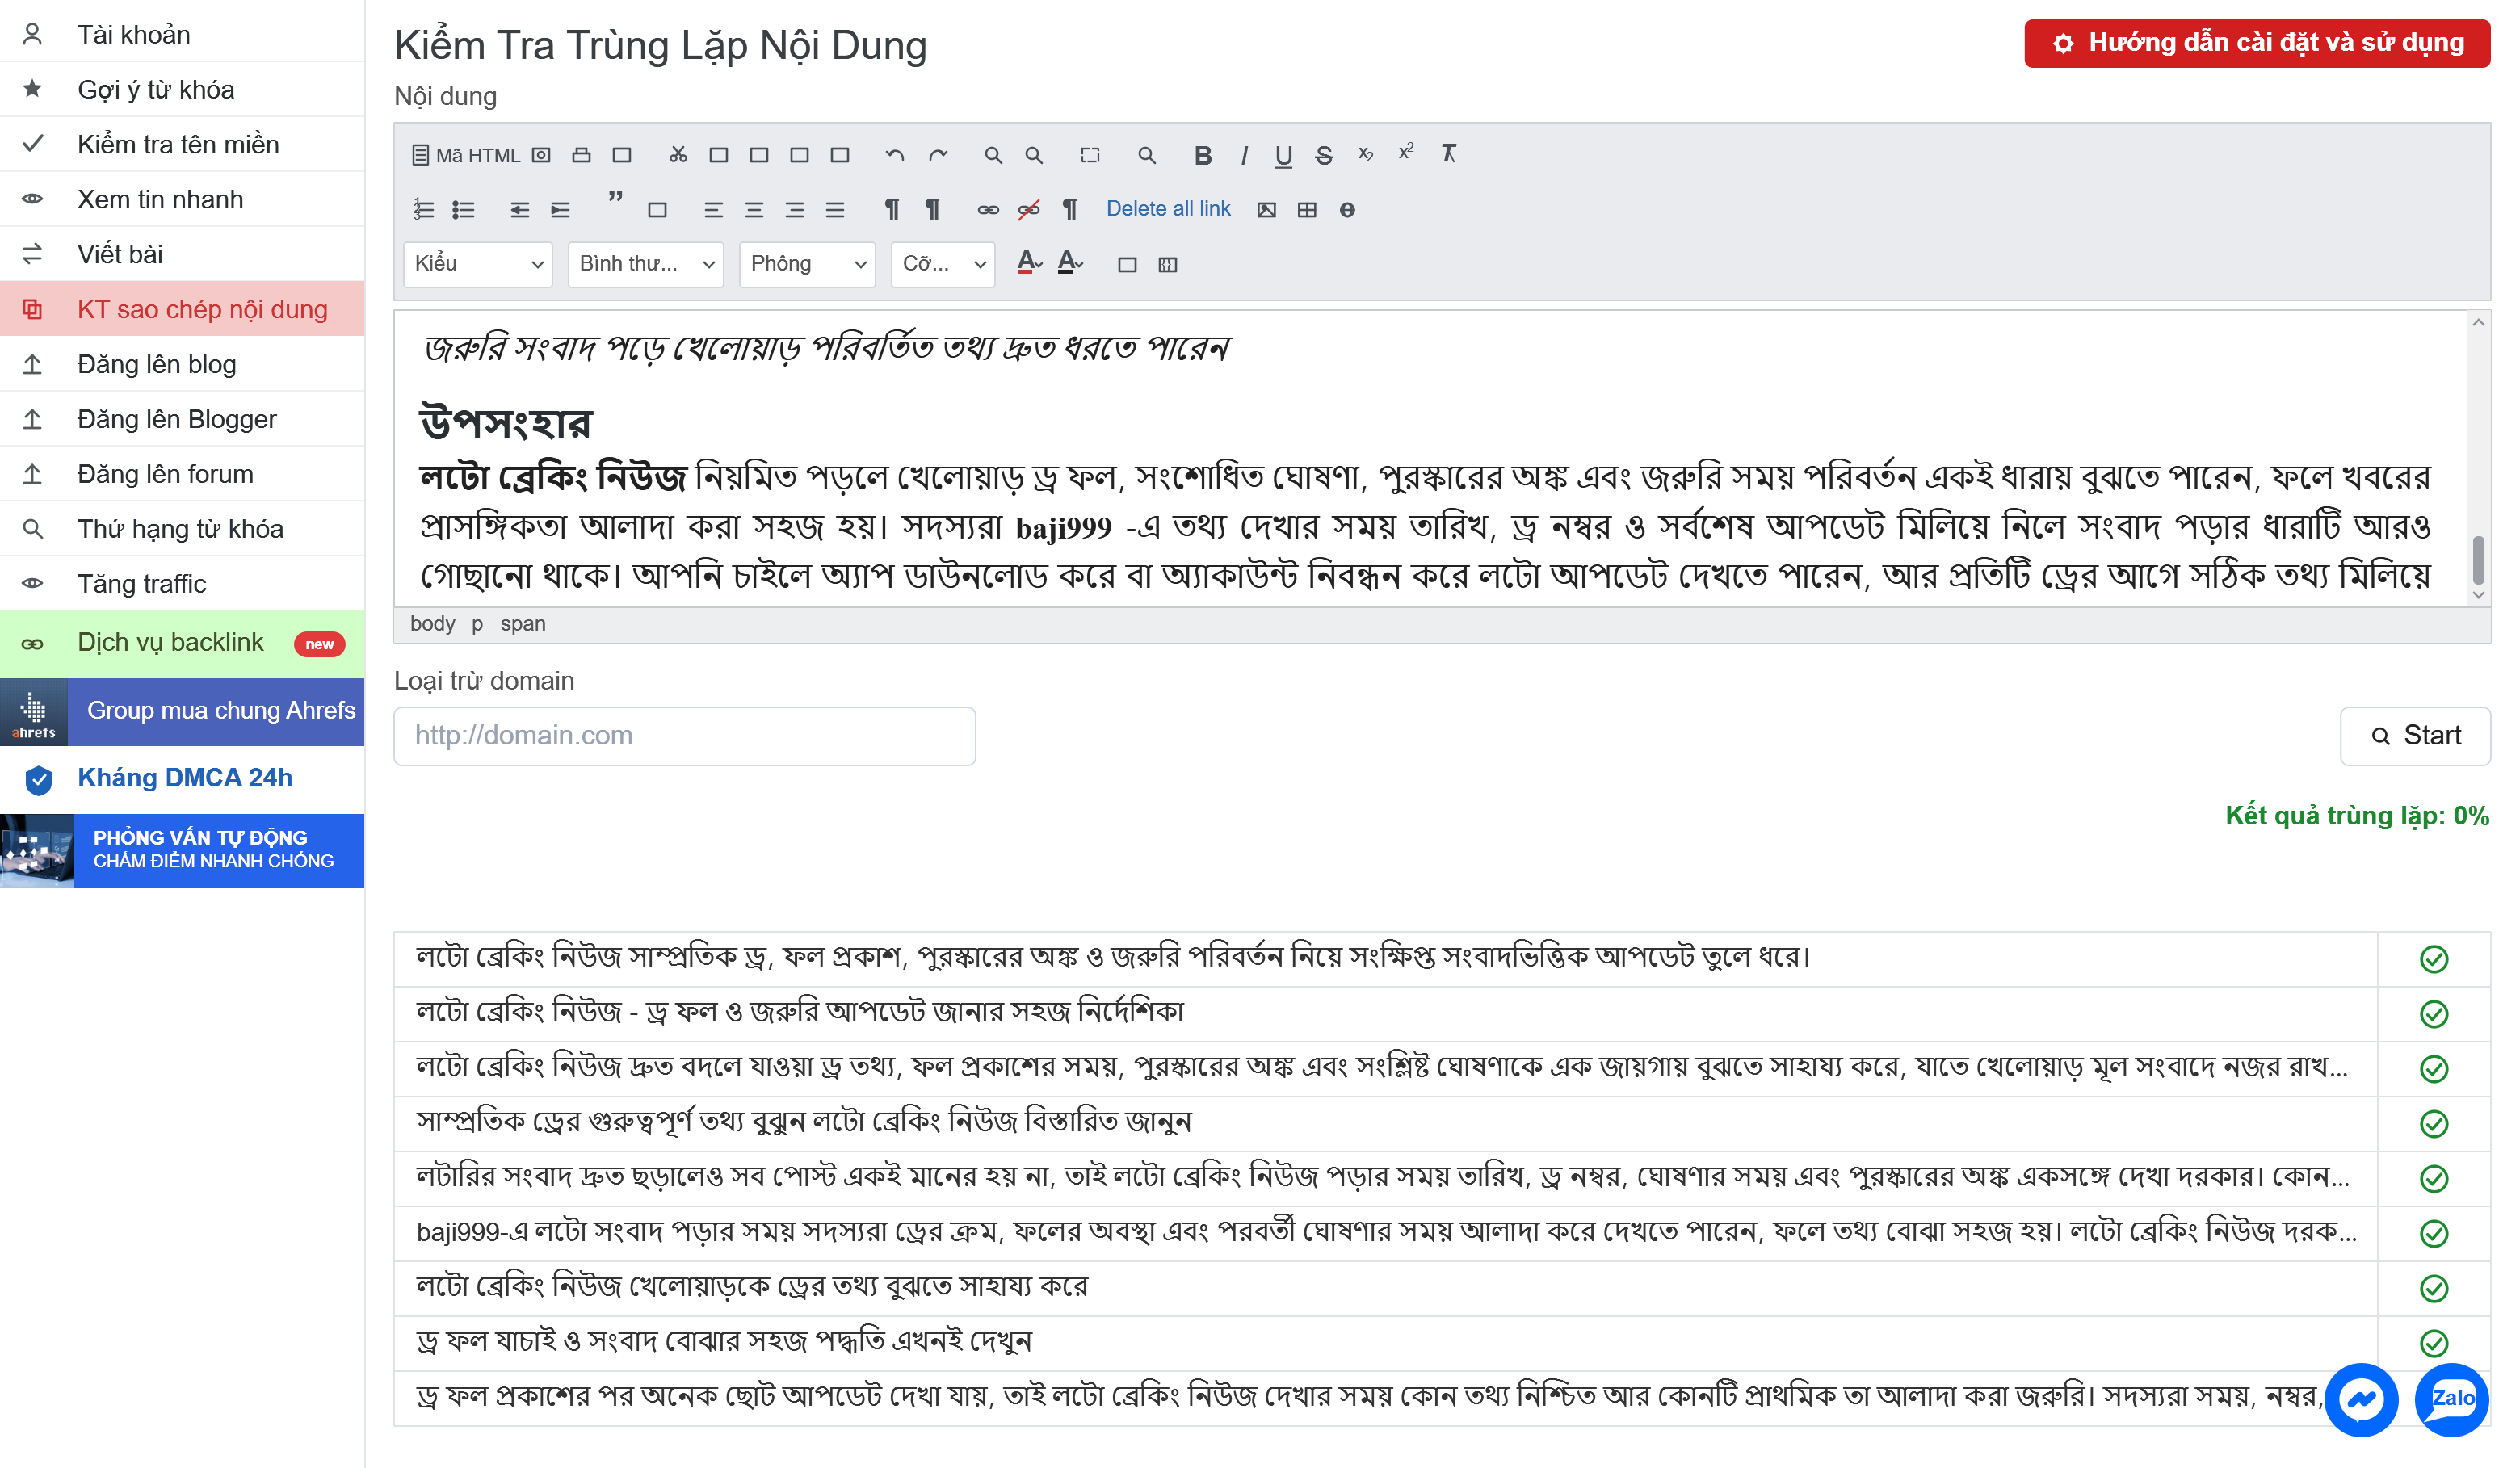Apply subscript formatting
This screenshot has height=1468, width=2520.
pyautogui.click(x=1365, y=155)
